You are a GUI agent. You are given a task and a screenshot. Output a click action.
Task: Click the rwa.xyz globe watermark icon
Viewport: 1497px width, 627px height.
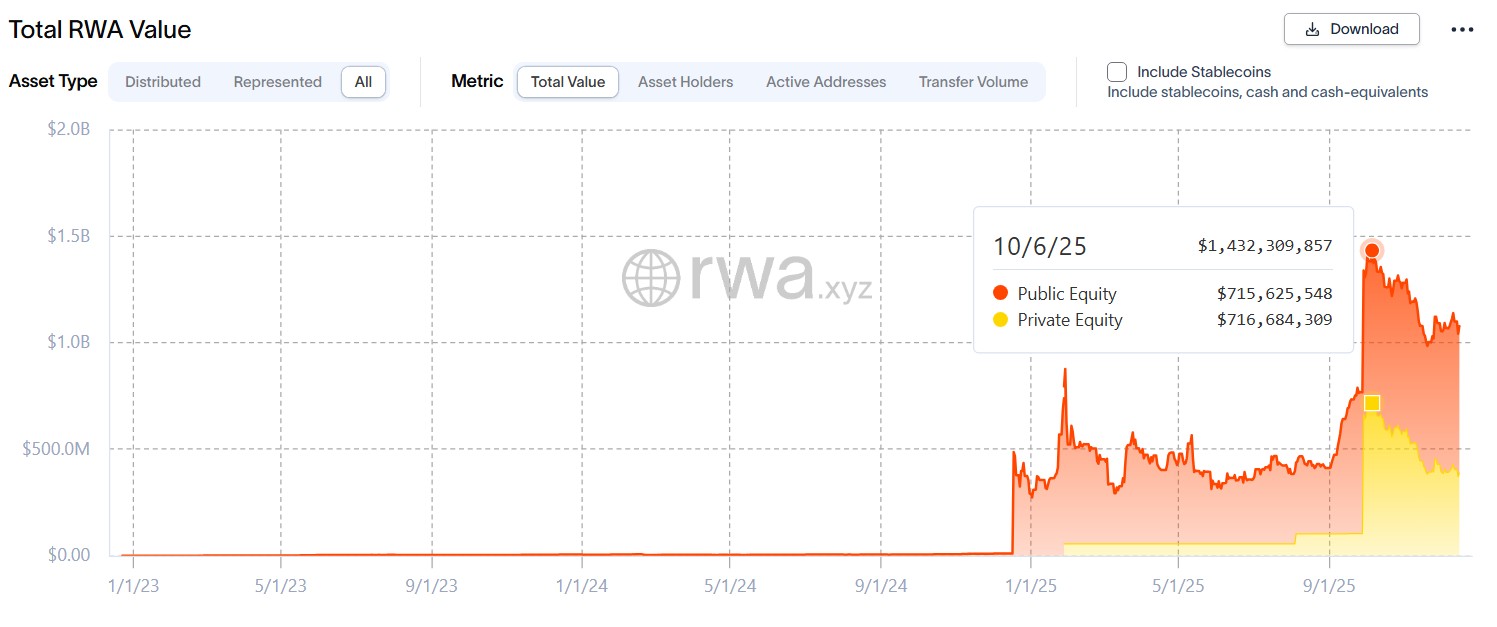pos(652,277)
